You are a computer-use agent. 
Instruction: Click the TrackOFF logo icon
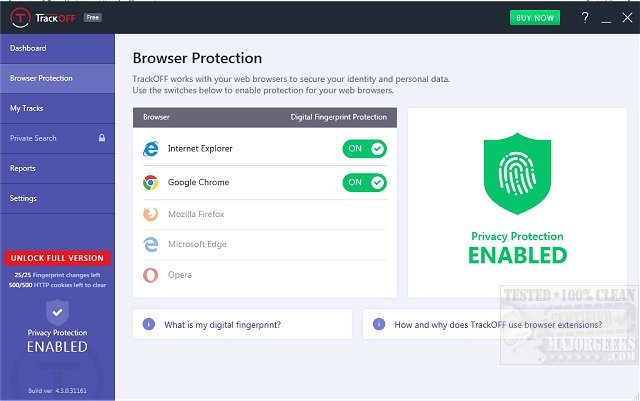point(20,18)
